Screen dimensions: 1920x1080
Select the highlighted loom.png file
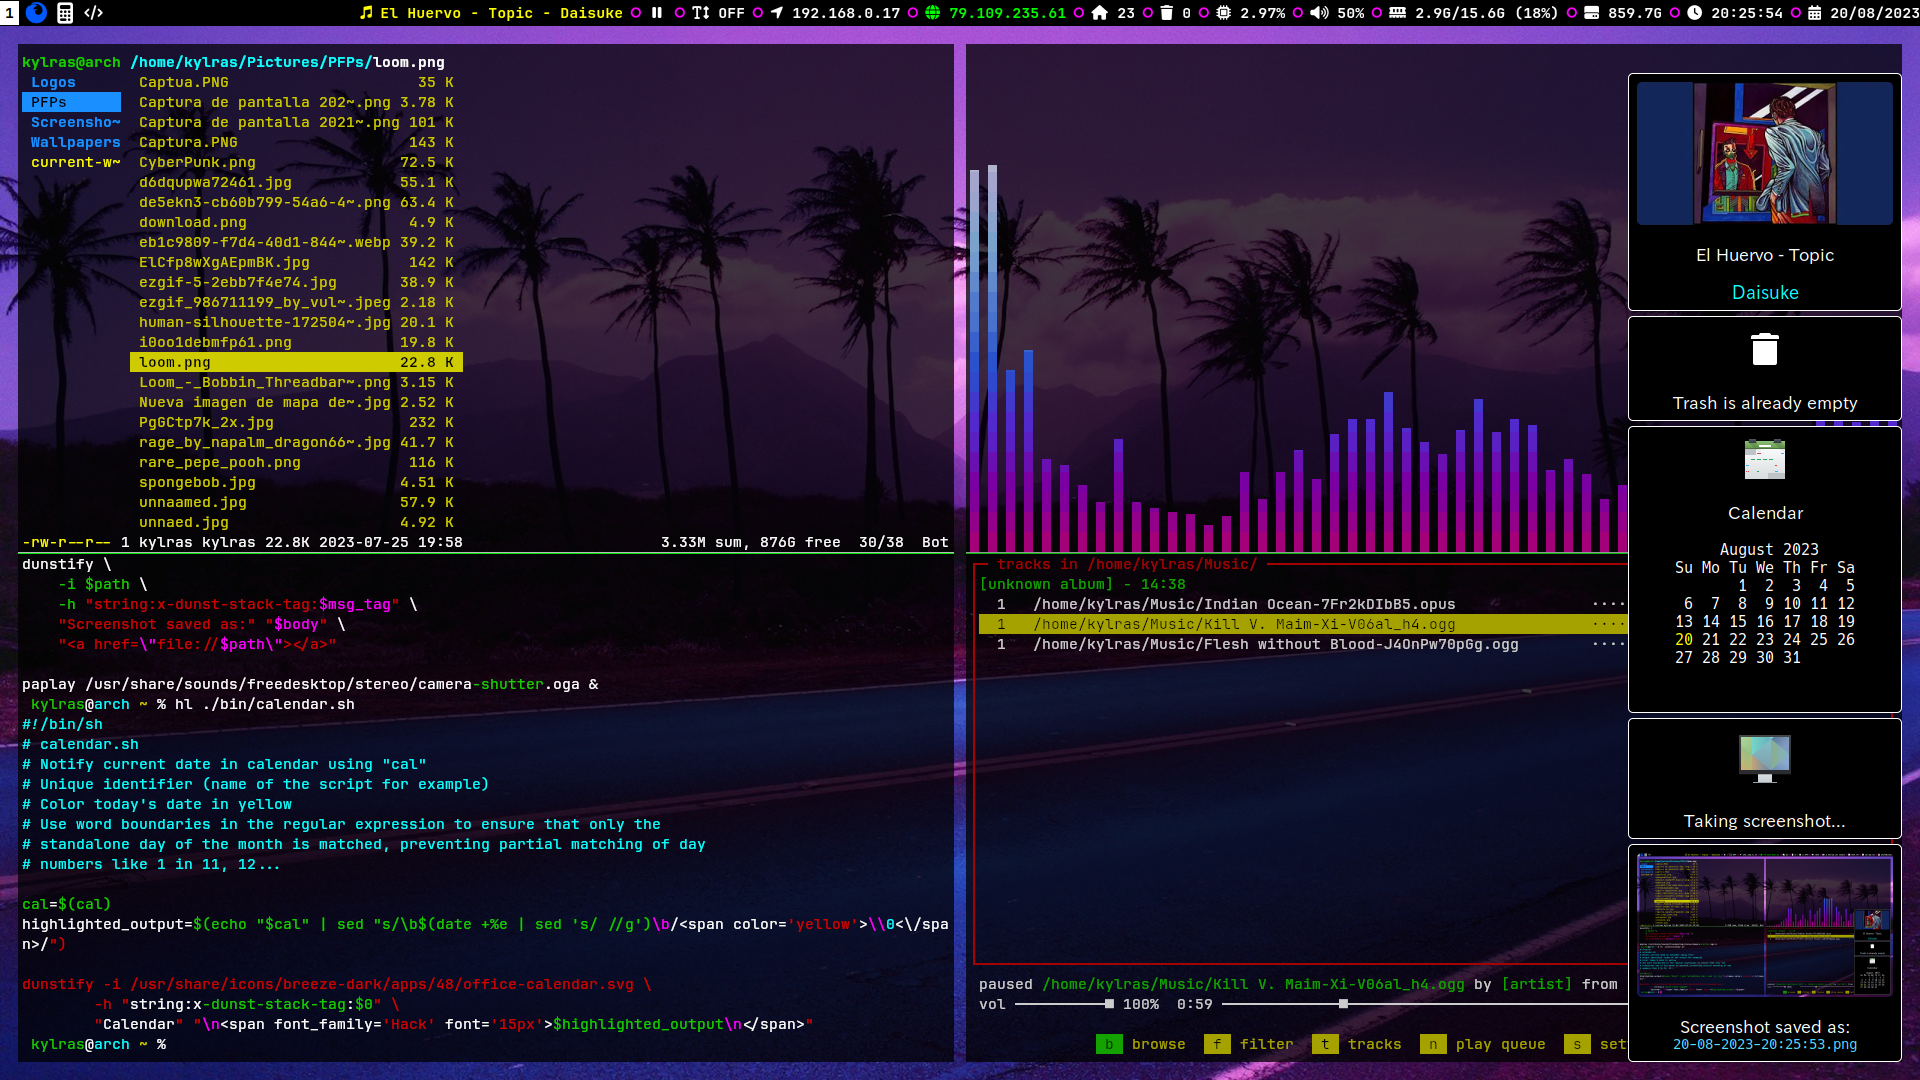(296, 362)
